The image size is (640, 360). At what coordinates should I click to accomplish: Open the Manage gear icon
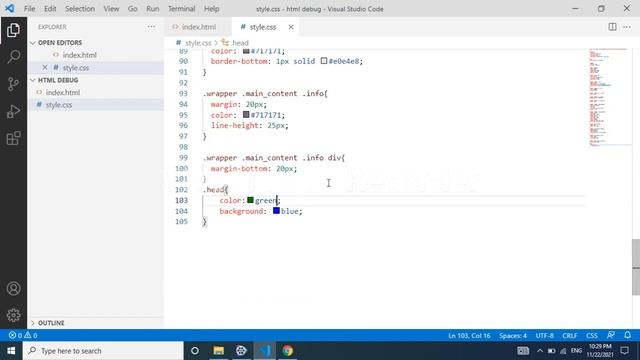(13, 315)
